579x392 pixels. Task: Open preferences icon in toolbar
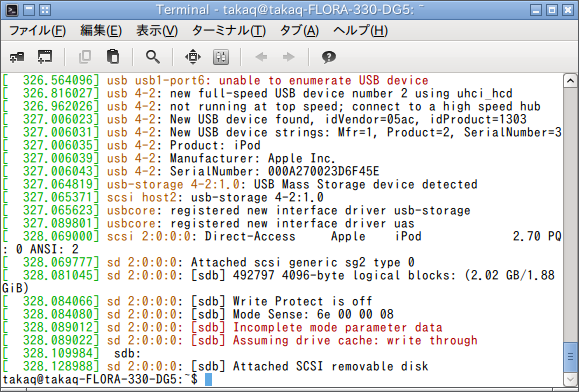pos(221,57)
